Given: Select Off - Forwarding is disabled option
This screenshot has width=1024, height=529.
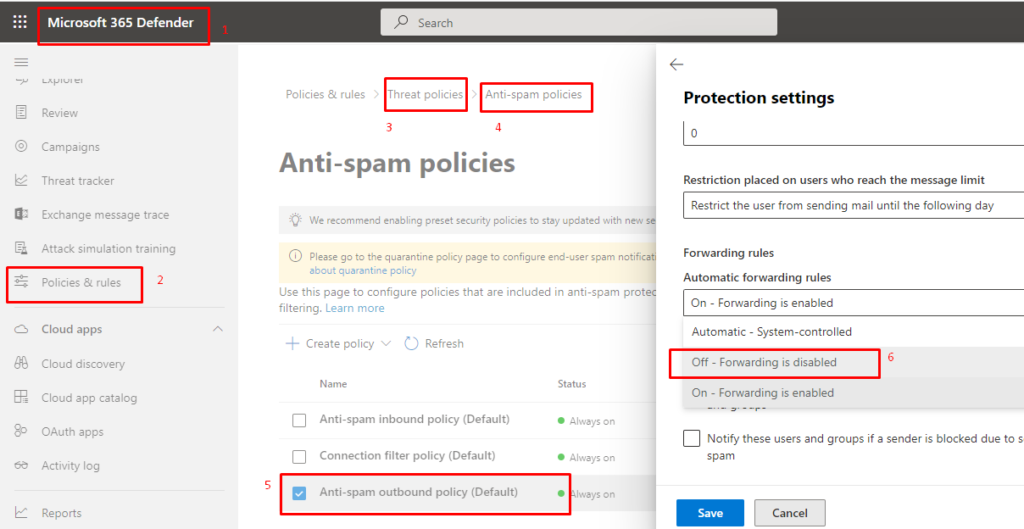Looking at the screenshot, I should pos(853,362).
